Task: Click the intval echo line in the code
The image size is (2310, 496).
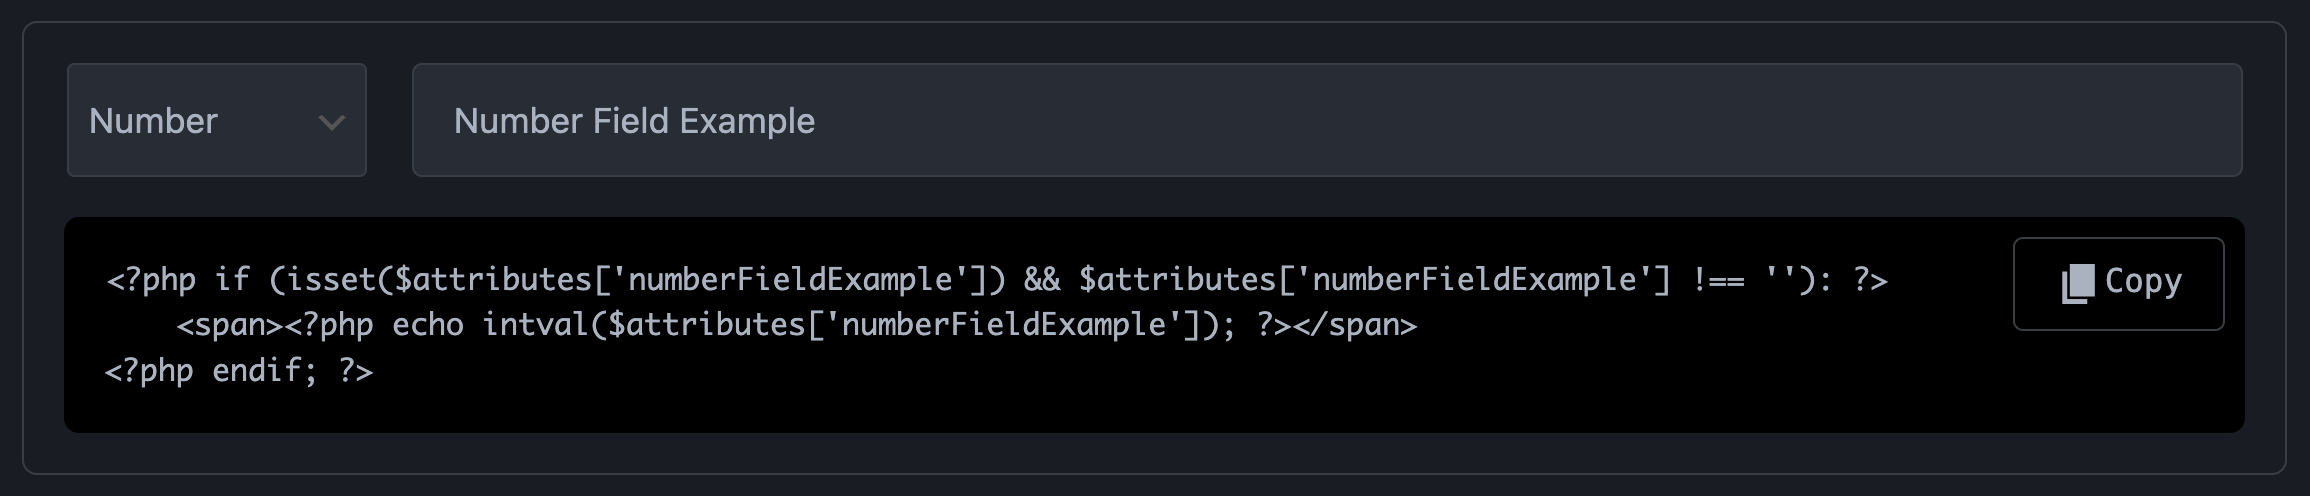Action: tap(796, 325)
